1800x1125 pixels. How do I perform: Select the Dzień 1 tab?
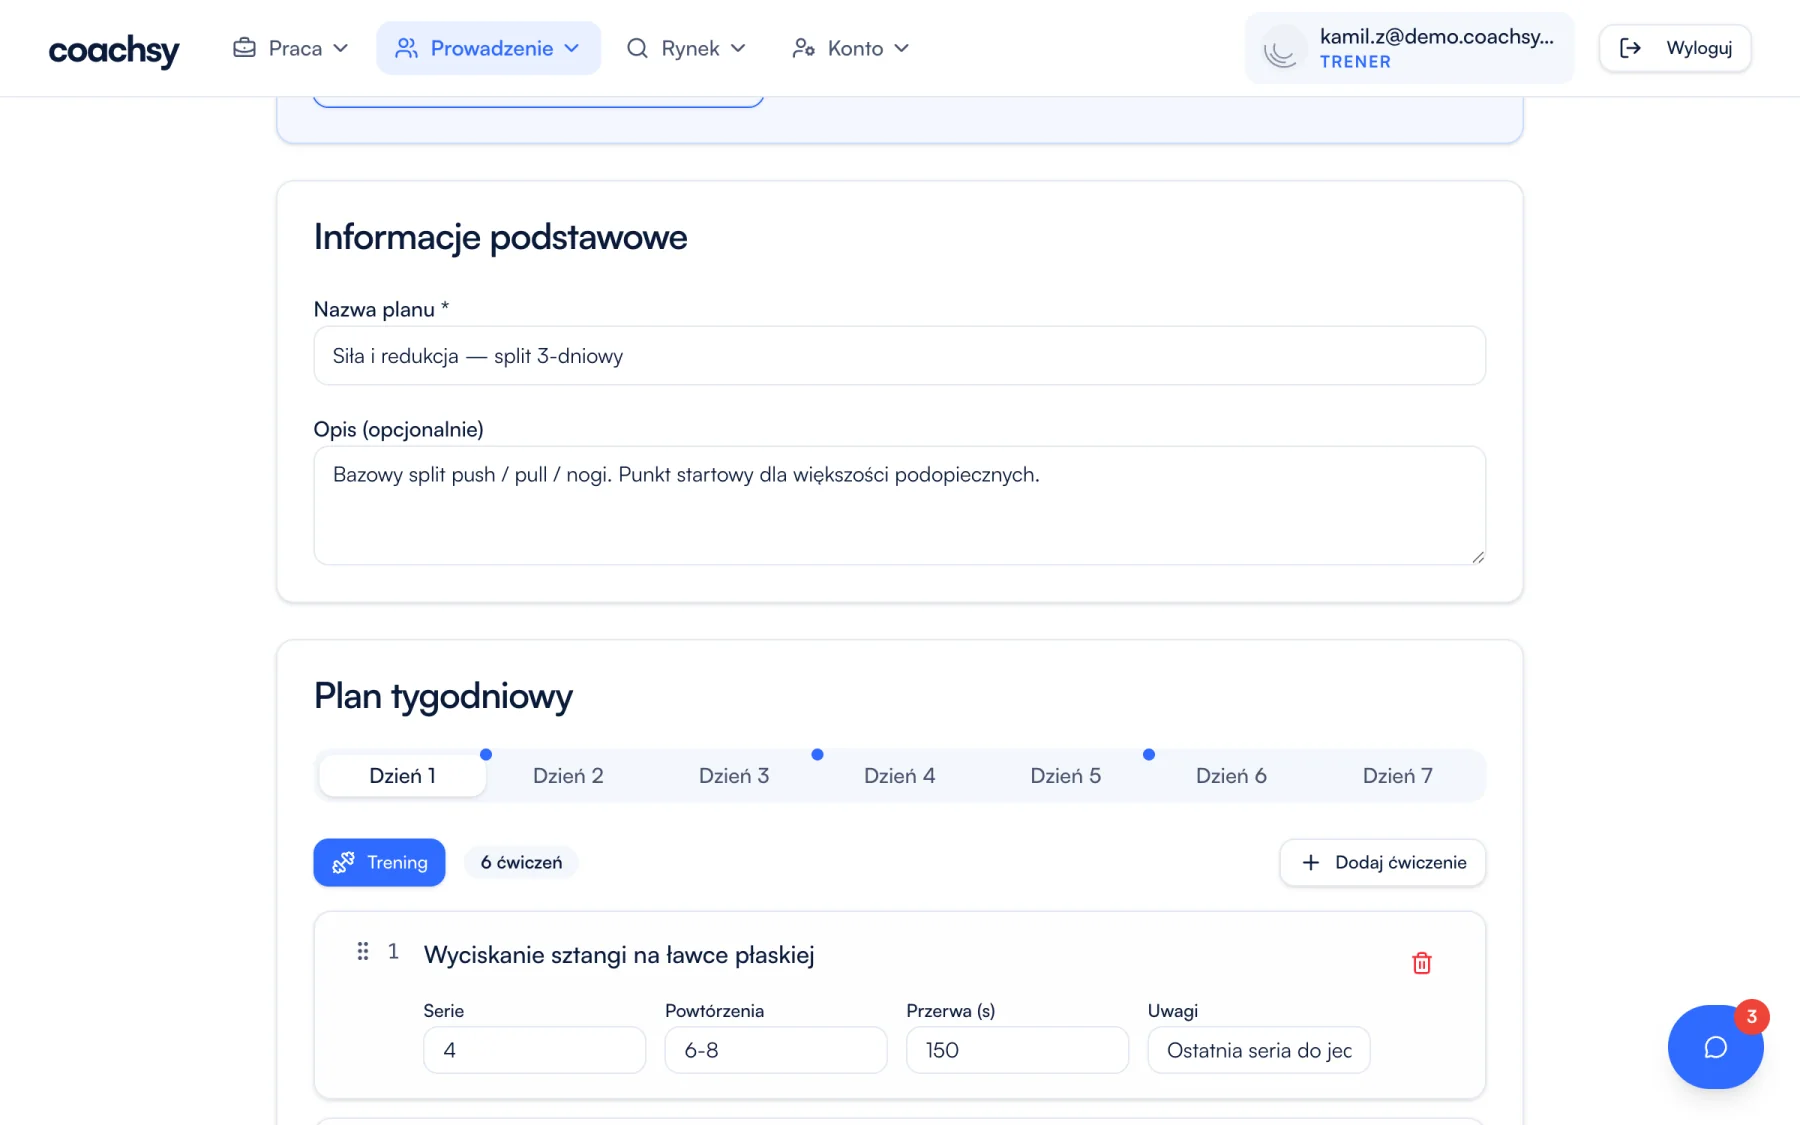coord(402,776)
